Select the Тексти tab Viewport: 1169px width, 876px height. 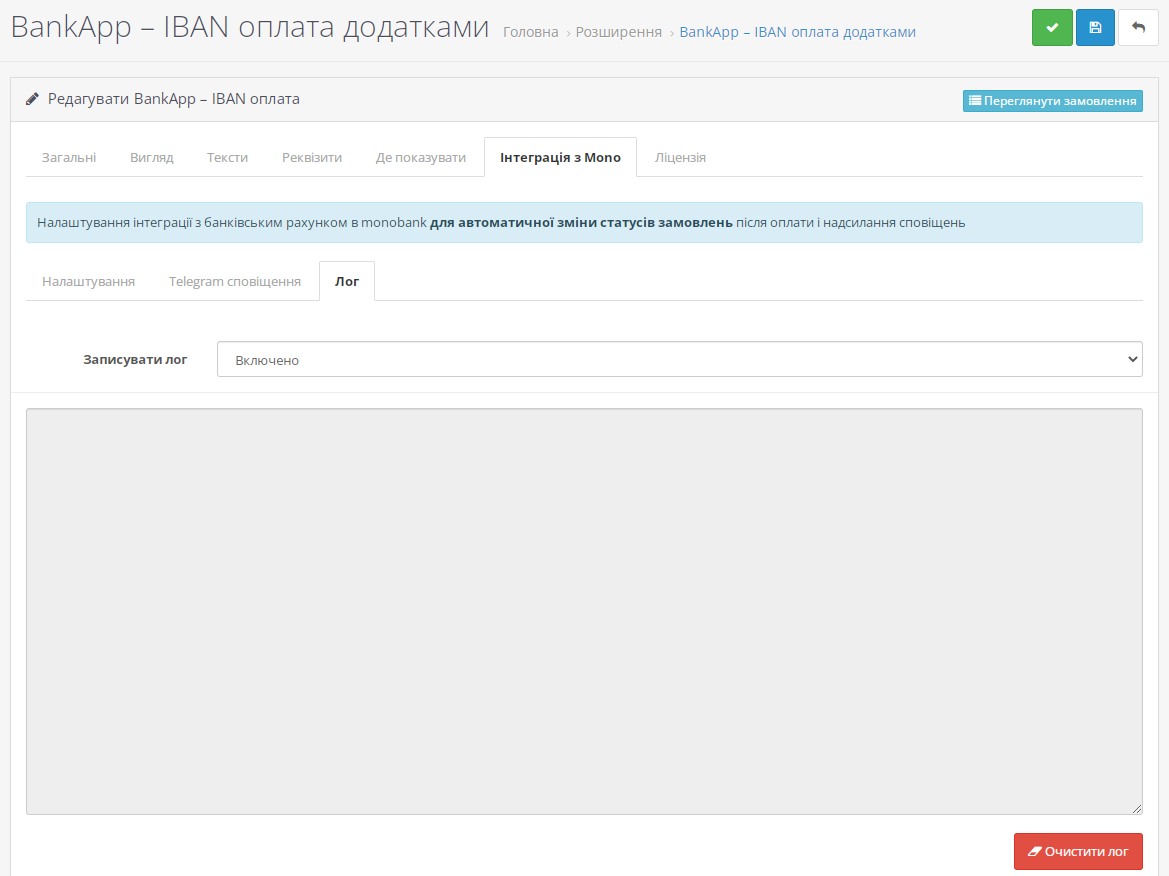click(x=227, y=157)
